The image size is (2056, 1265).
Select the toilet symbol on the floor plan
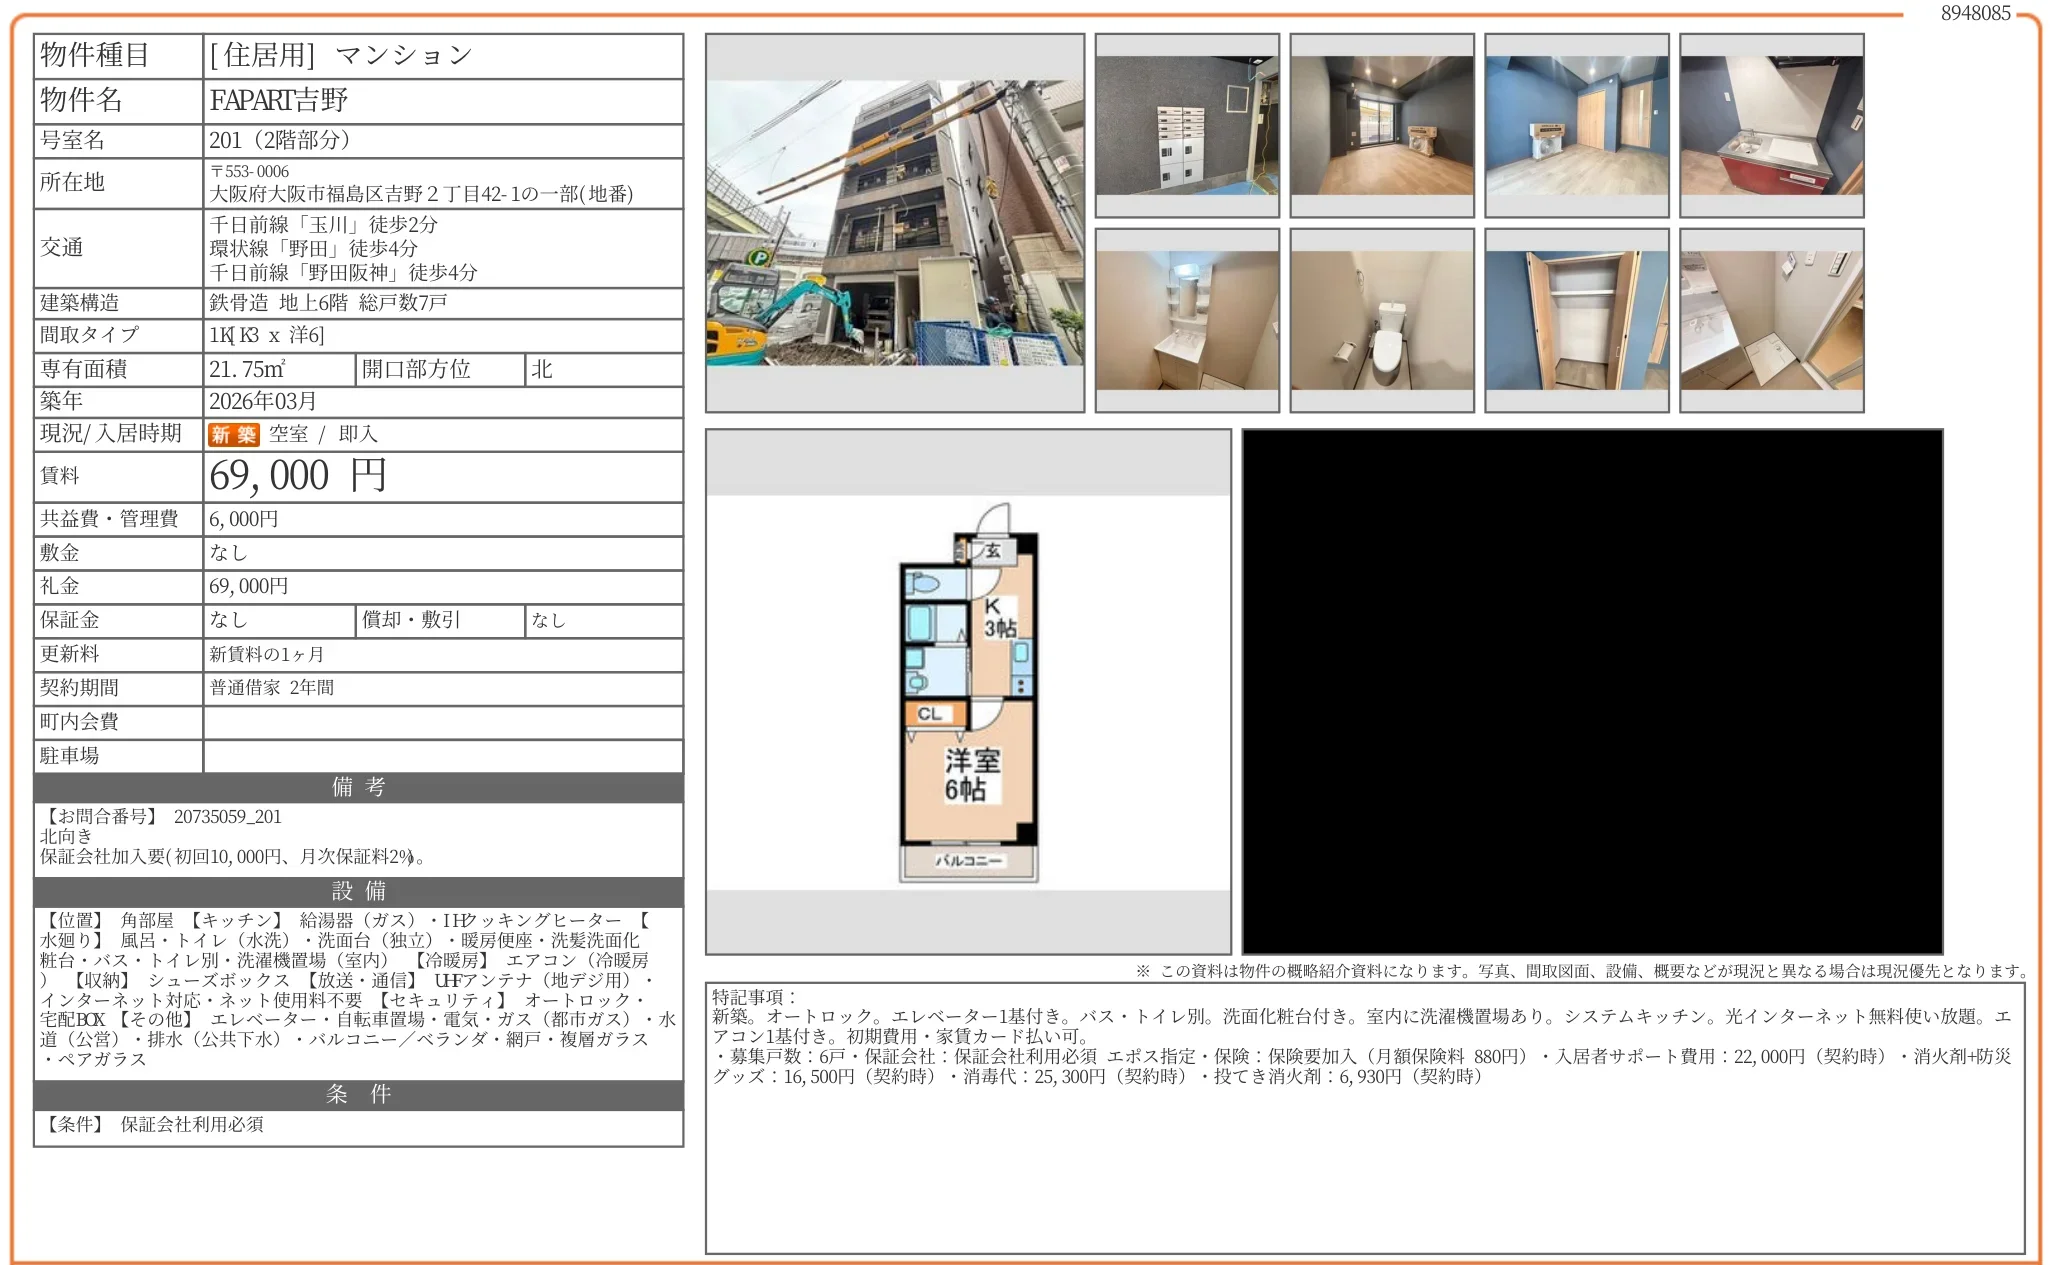(x=925, y=582)
